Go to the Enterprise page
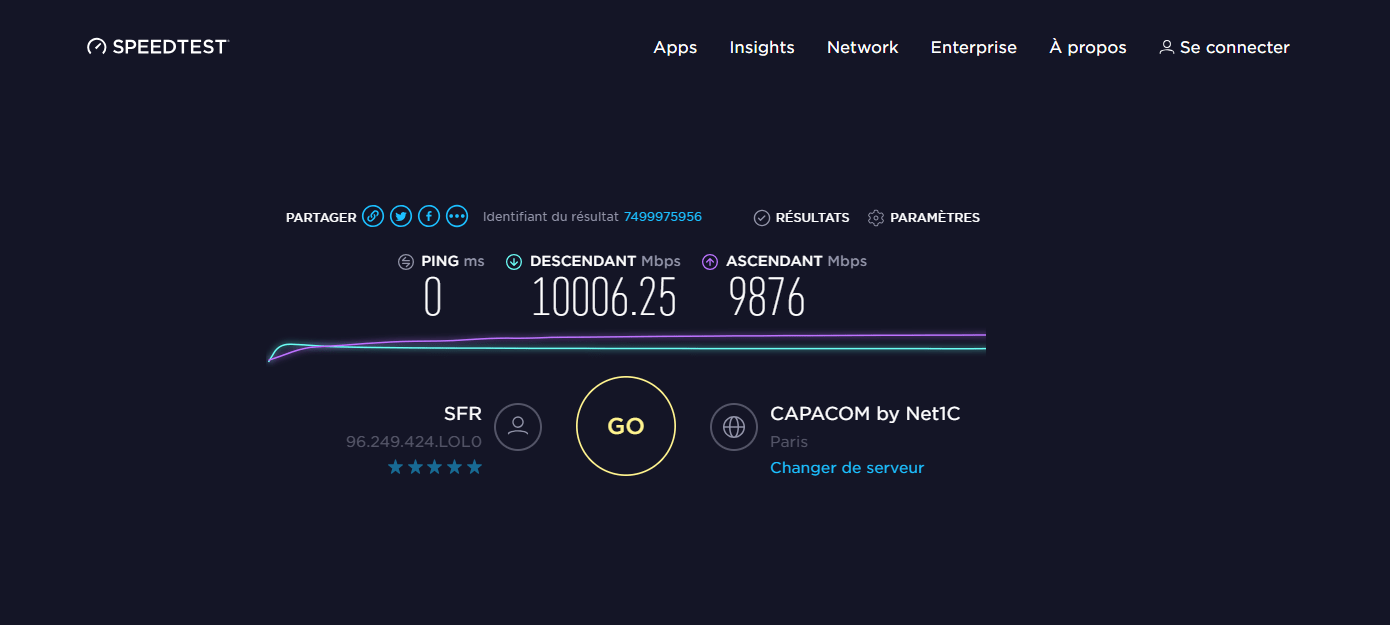The width and height of the screenshot is (1390, 625). [974, 47]
